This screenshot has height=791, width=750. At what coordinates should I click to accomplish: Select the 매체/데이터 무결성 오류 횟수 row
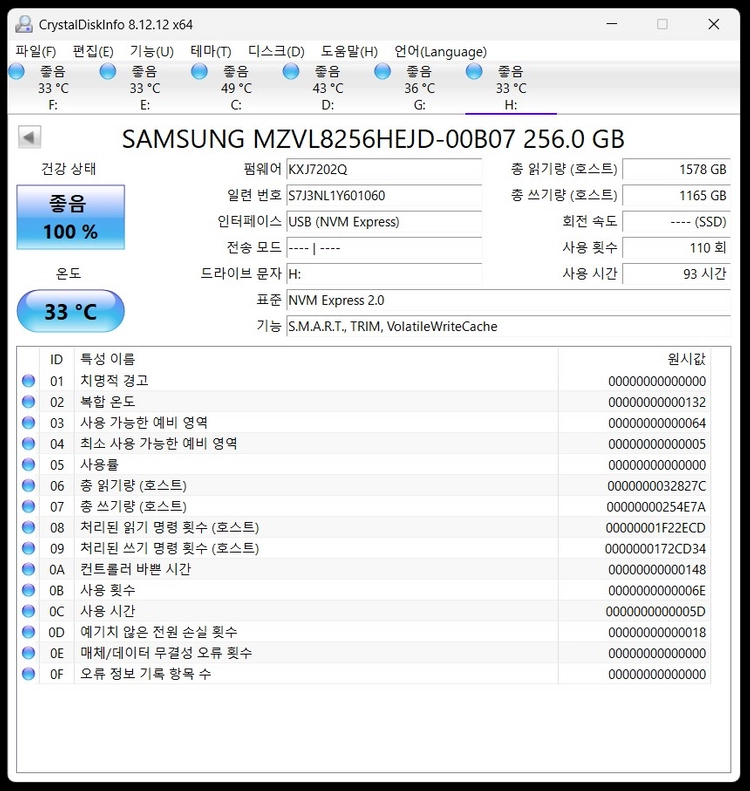tap(364, 653)
